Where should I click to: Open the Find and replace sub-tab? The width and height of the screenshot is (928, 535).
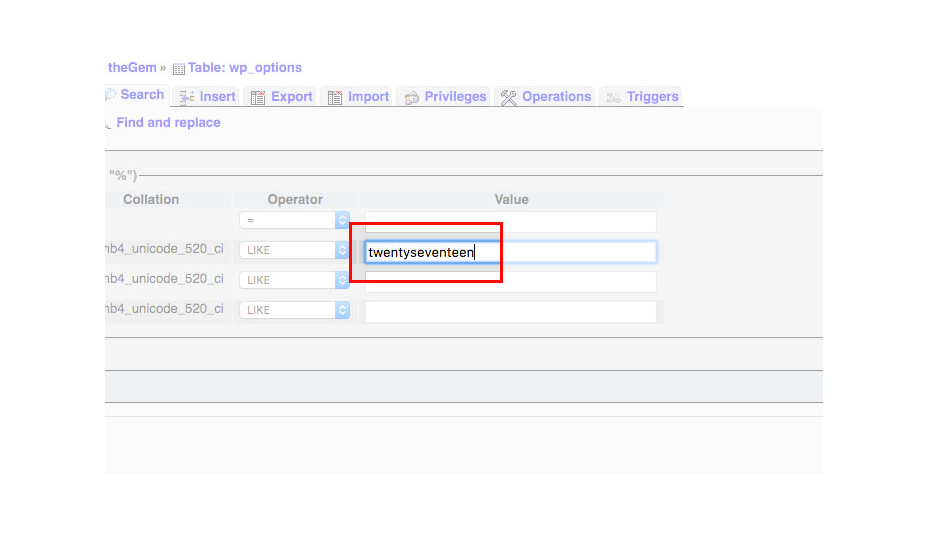(x=168, y=123)
